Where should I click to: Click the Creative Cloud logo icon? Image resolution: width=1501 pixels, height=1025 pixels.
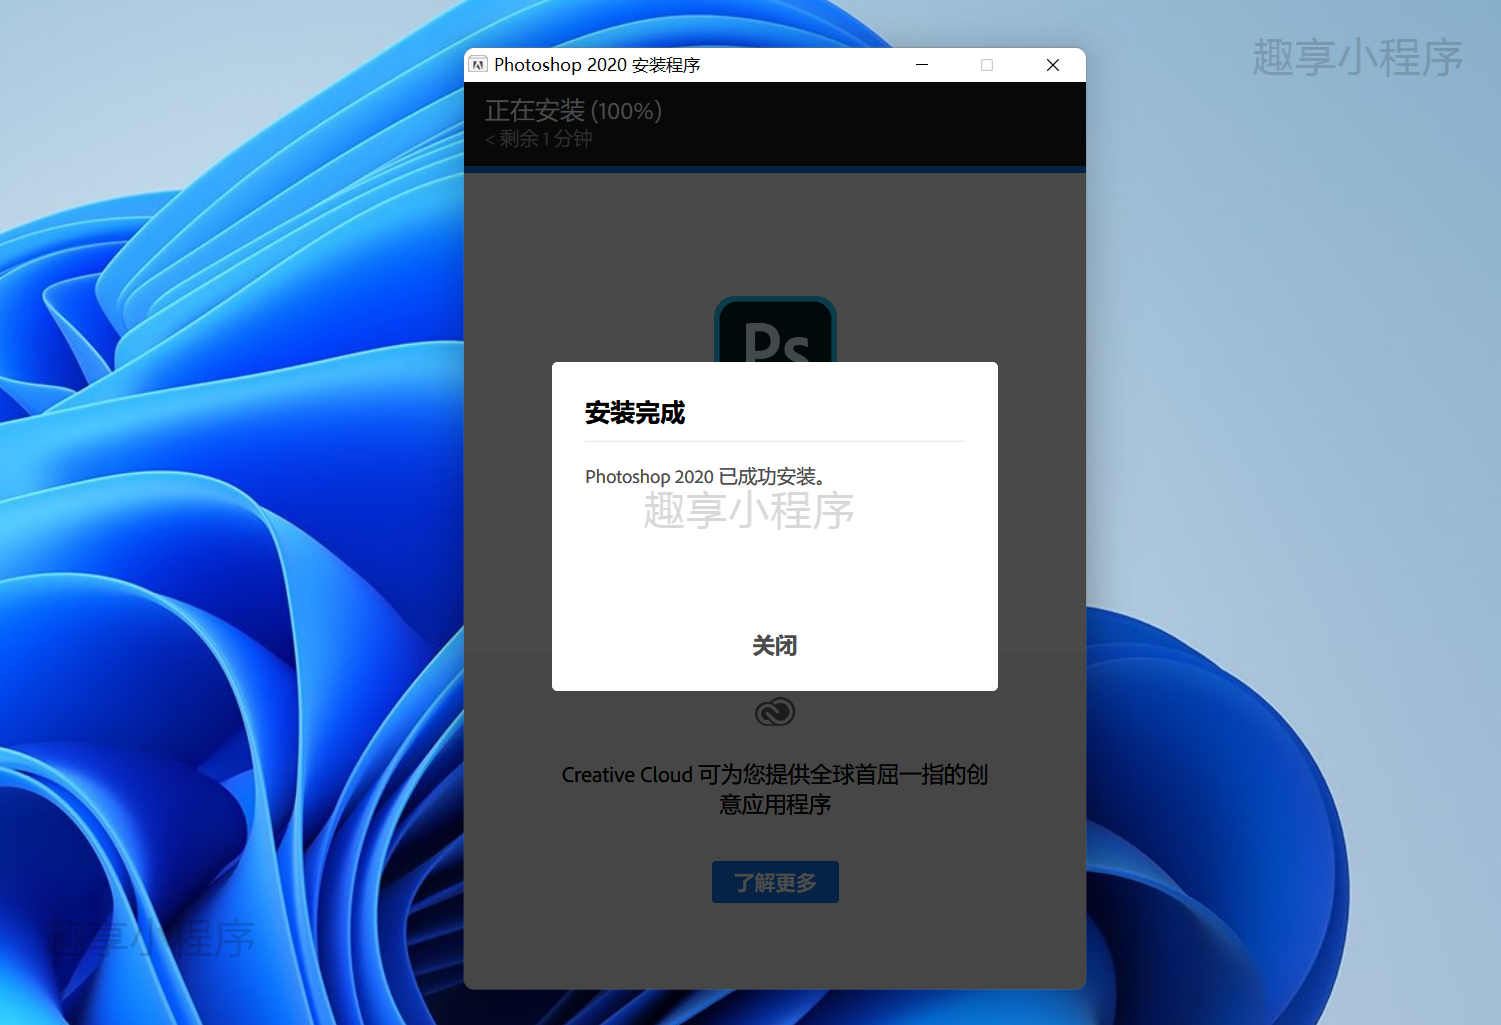pos(775,712)
